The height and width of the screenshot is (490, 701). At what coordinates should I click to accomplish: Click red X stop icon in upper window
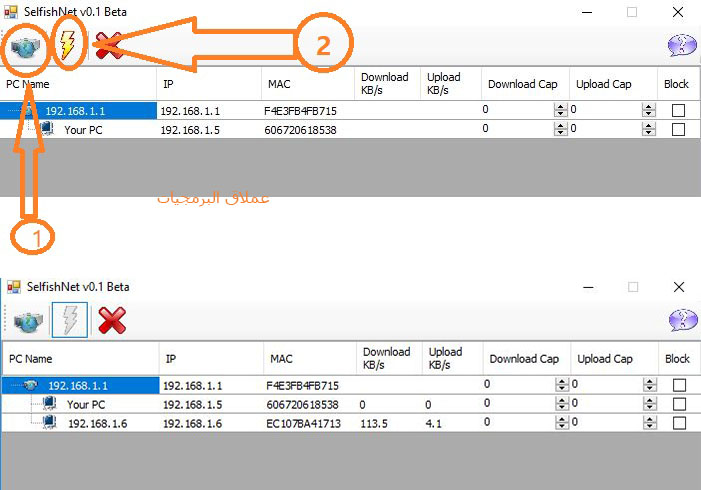tap(108, 46)
